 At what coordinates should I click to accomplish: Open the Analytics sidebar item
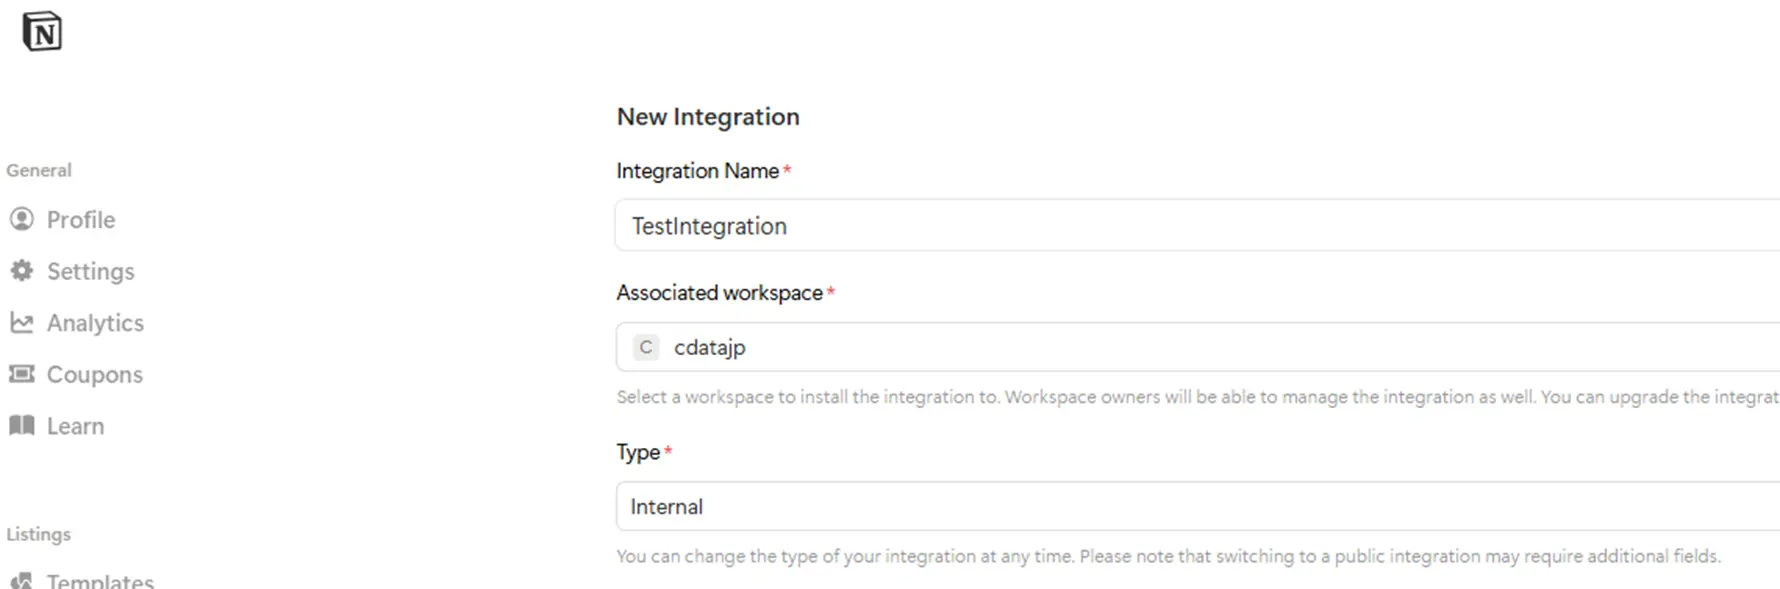(95, 323)
